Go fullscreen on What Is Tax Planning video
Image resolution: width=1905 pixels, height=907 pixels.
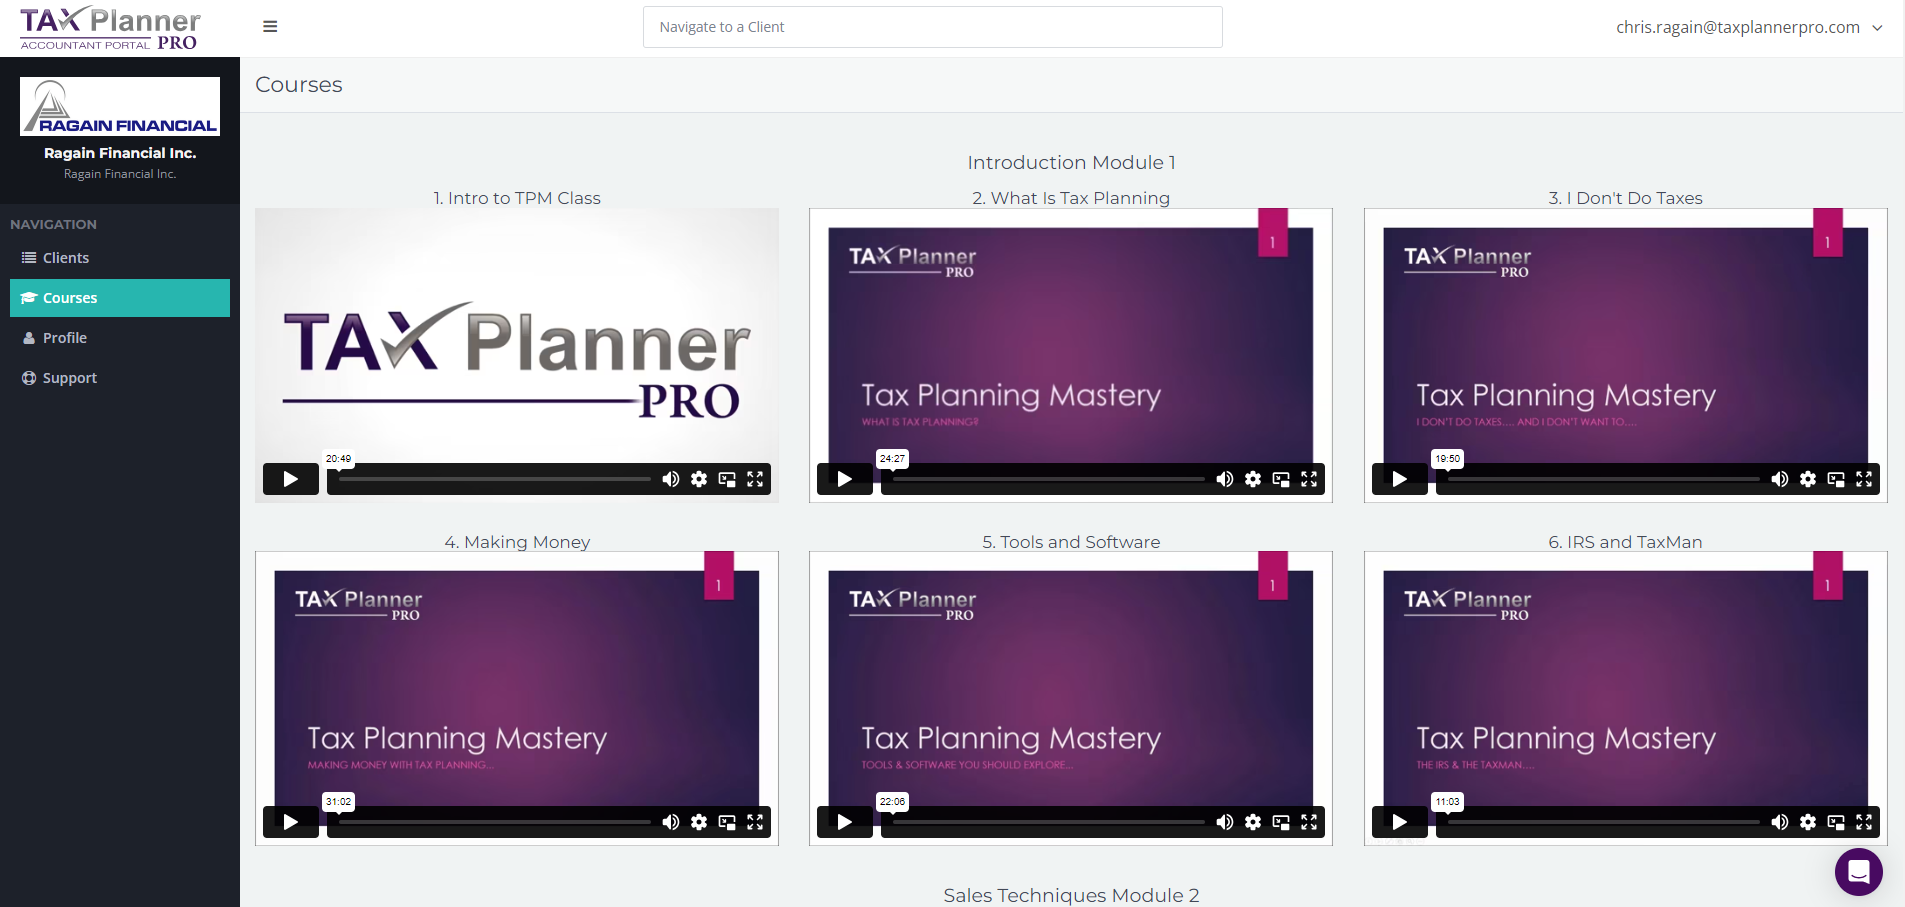coord(1309,479)
